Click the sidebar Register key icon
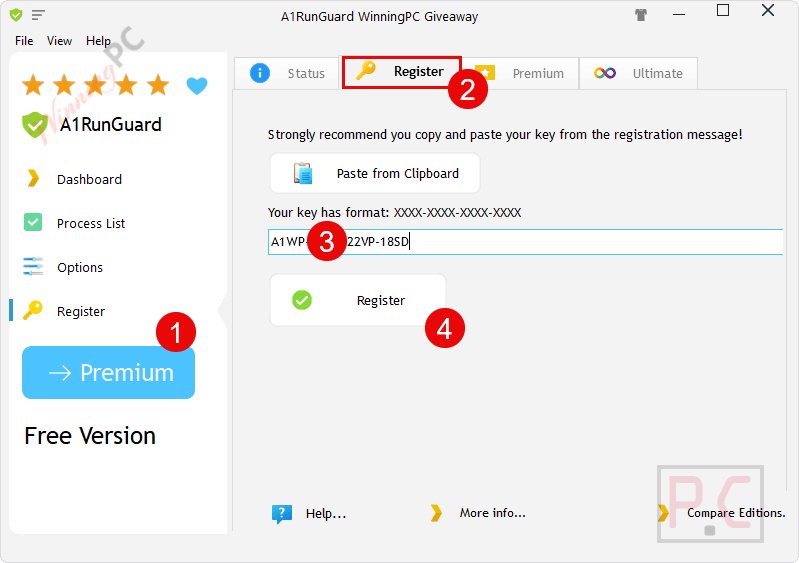This screenshot has width=799, height=563. click(x=33, y=310)
